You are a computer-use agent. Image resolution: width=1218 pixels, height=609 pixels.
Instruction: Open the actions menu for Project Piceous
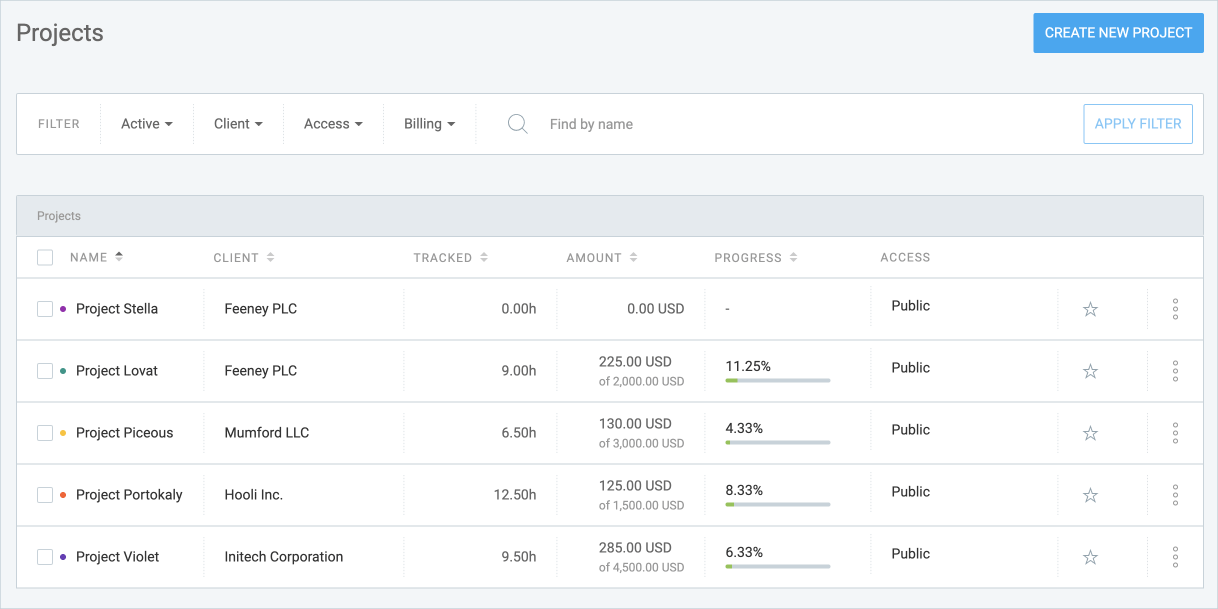pyautogui.click(x=1175, y=432)
